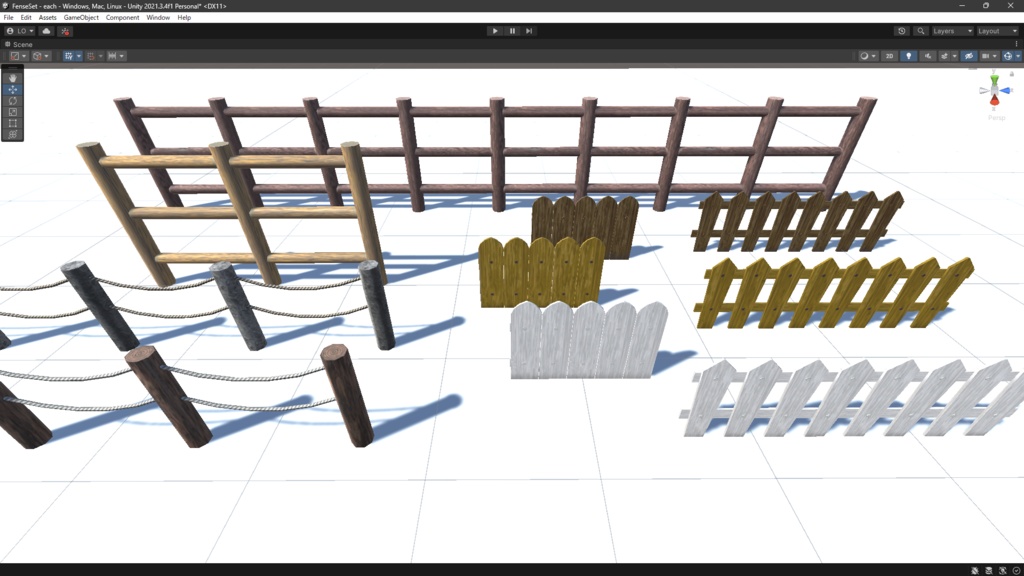The height and width of the screenshot is (576, 1024).
Task: Toggle scene lighting bulb
Action: tap(908, 56)
